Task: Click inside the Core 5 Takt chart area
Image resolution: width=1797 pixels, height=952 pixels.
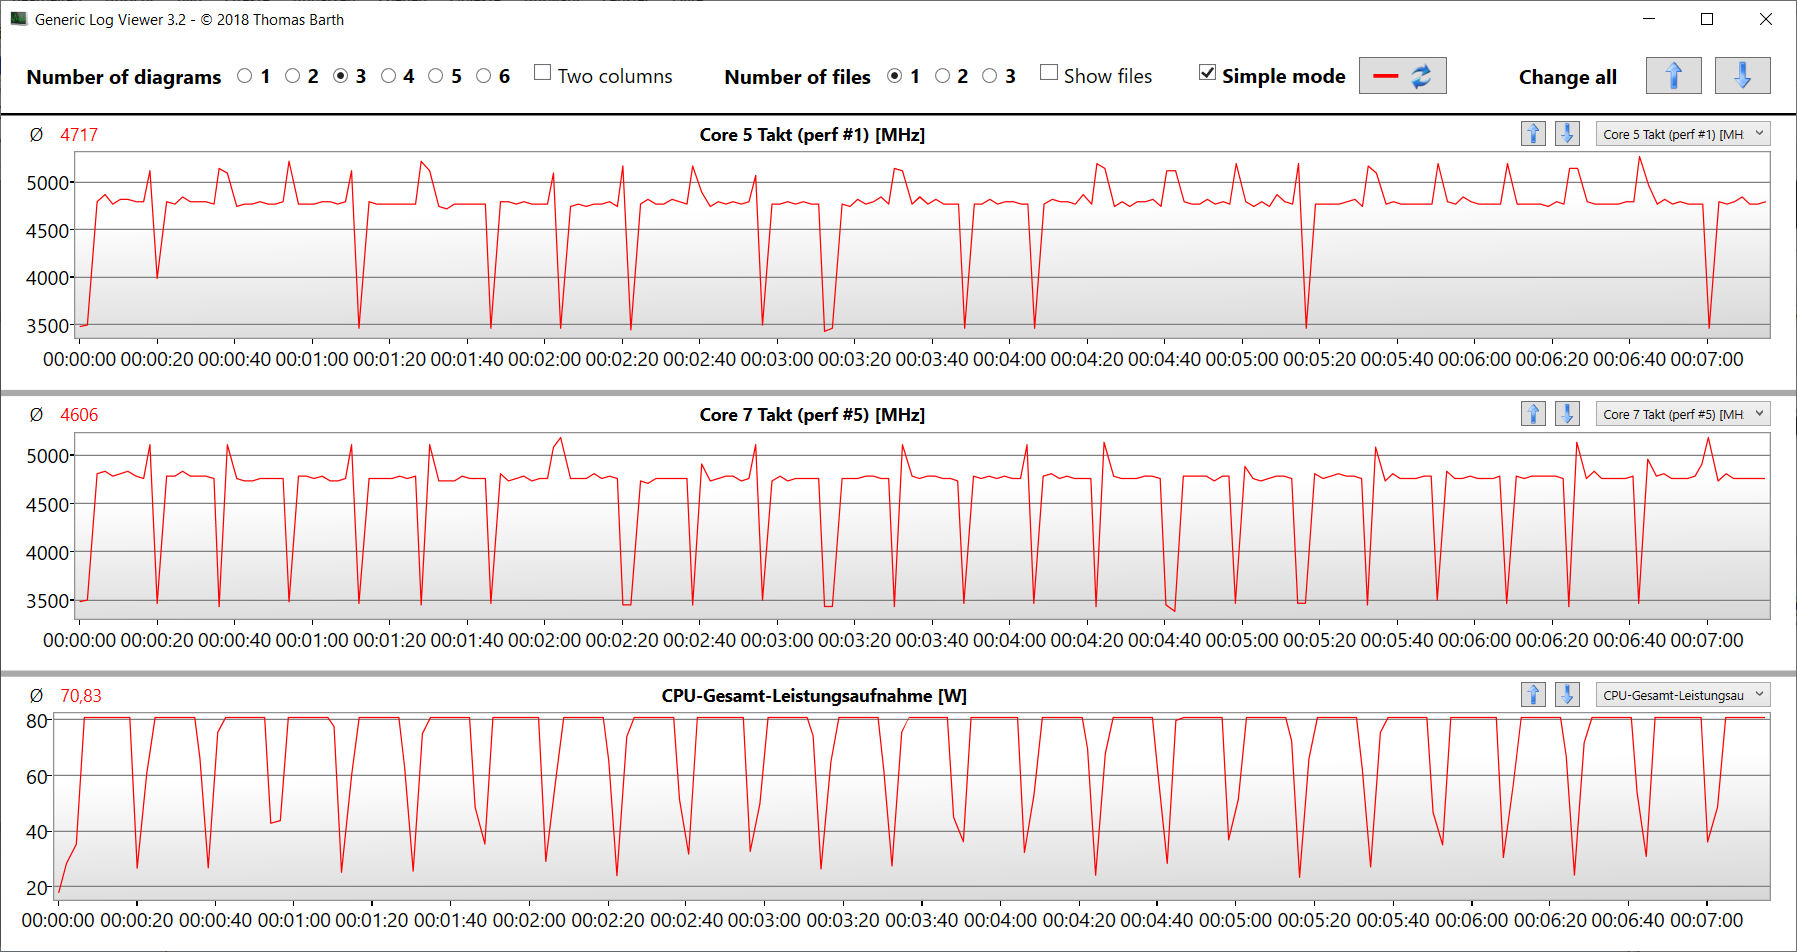Action: click(924, 245)
